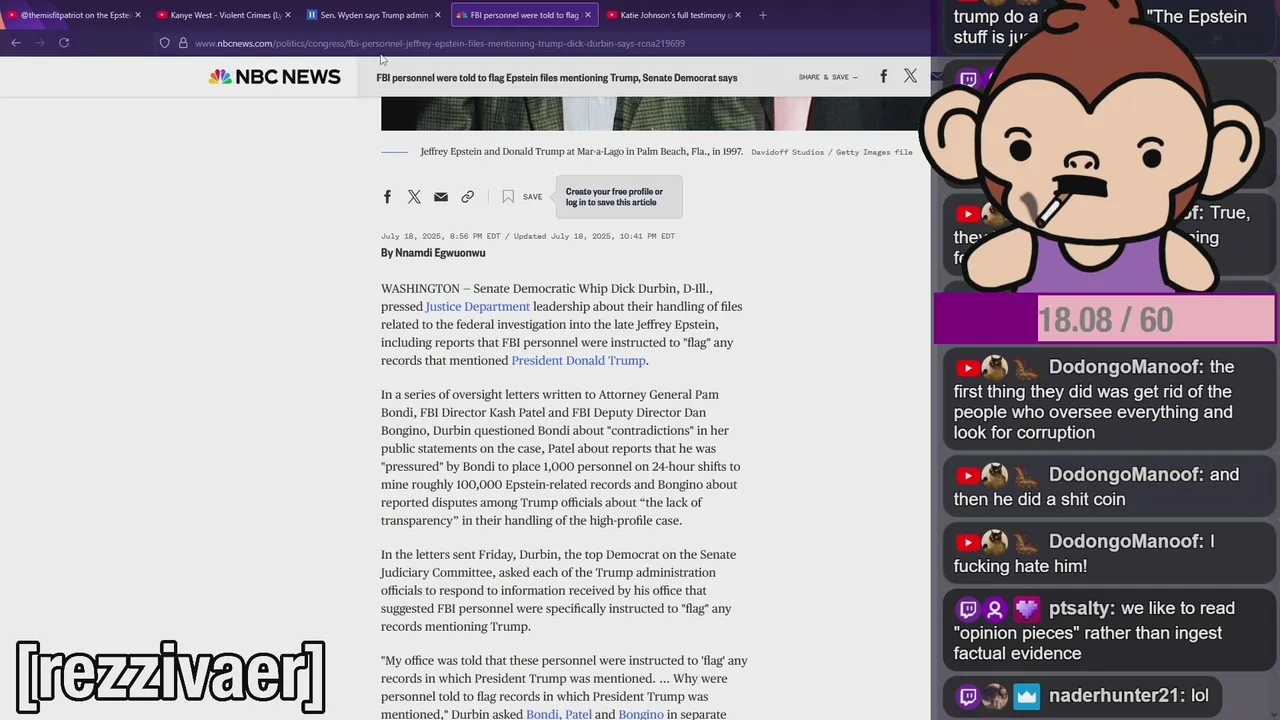Click the 18.08 / 60 progress bar
Viewport: 1280px width, 720px height.
[1105, 319]
